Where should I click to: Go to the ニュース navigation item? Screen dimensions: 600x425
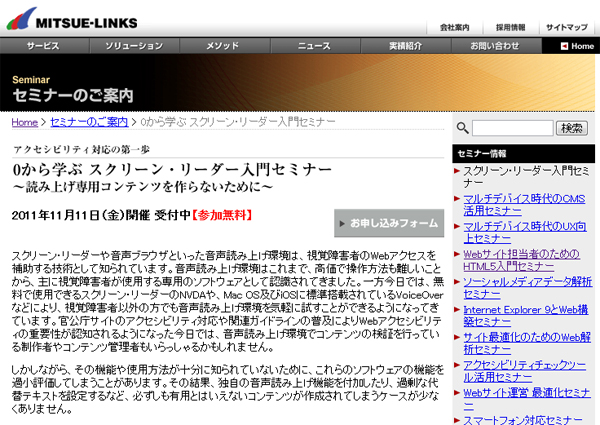coord(314,46)
